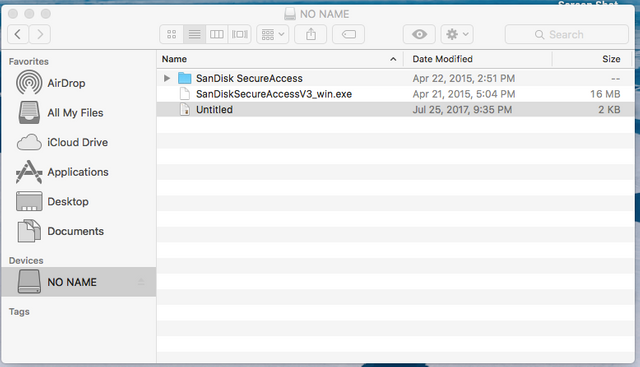640x367 pixels.
Task: Go back with the left arrow button
Action: click(18, 34)
